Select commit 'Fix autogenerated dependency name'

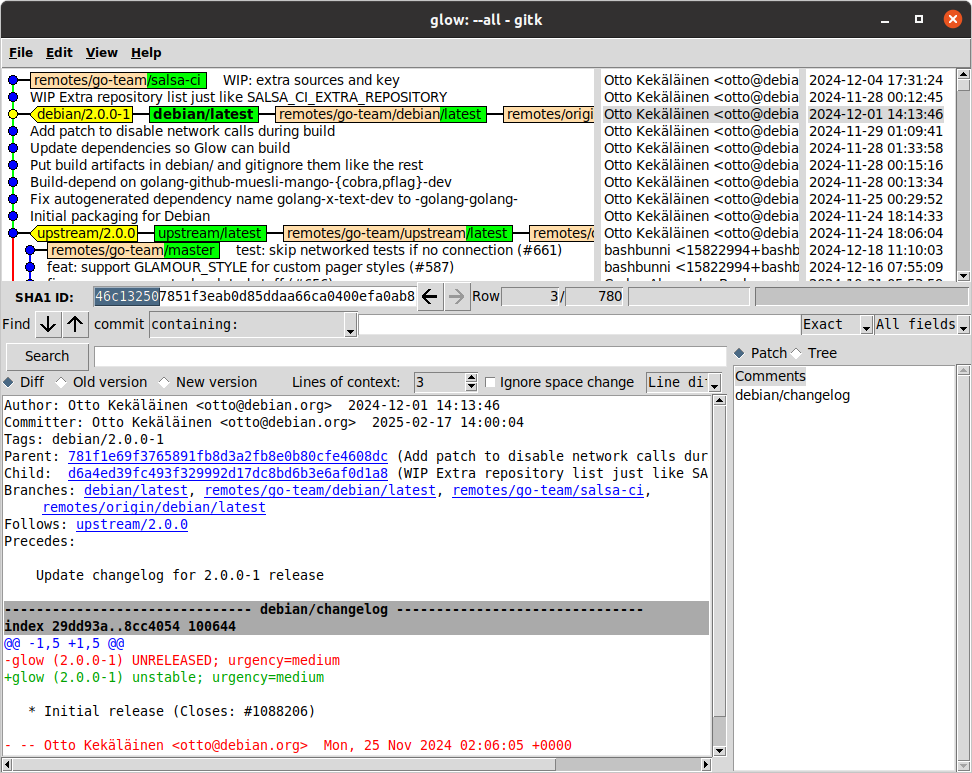(x=273, y=200)
